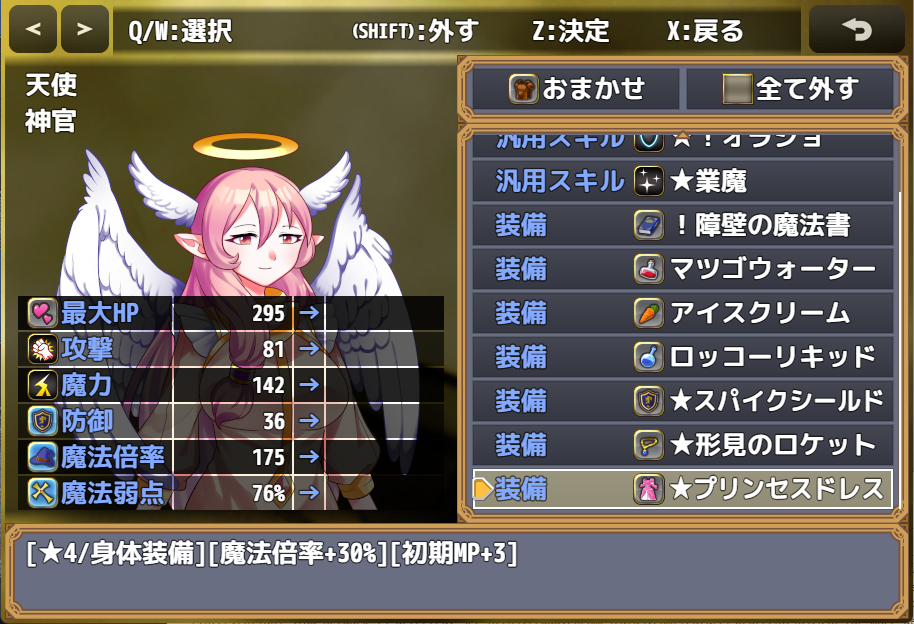914x624 pixels.
Task: Click the red potion icon for マツゴウォーター
Action: click(649, 269)
